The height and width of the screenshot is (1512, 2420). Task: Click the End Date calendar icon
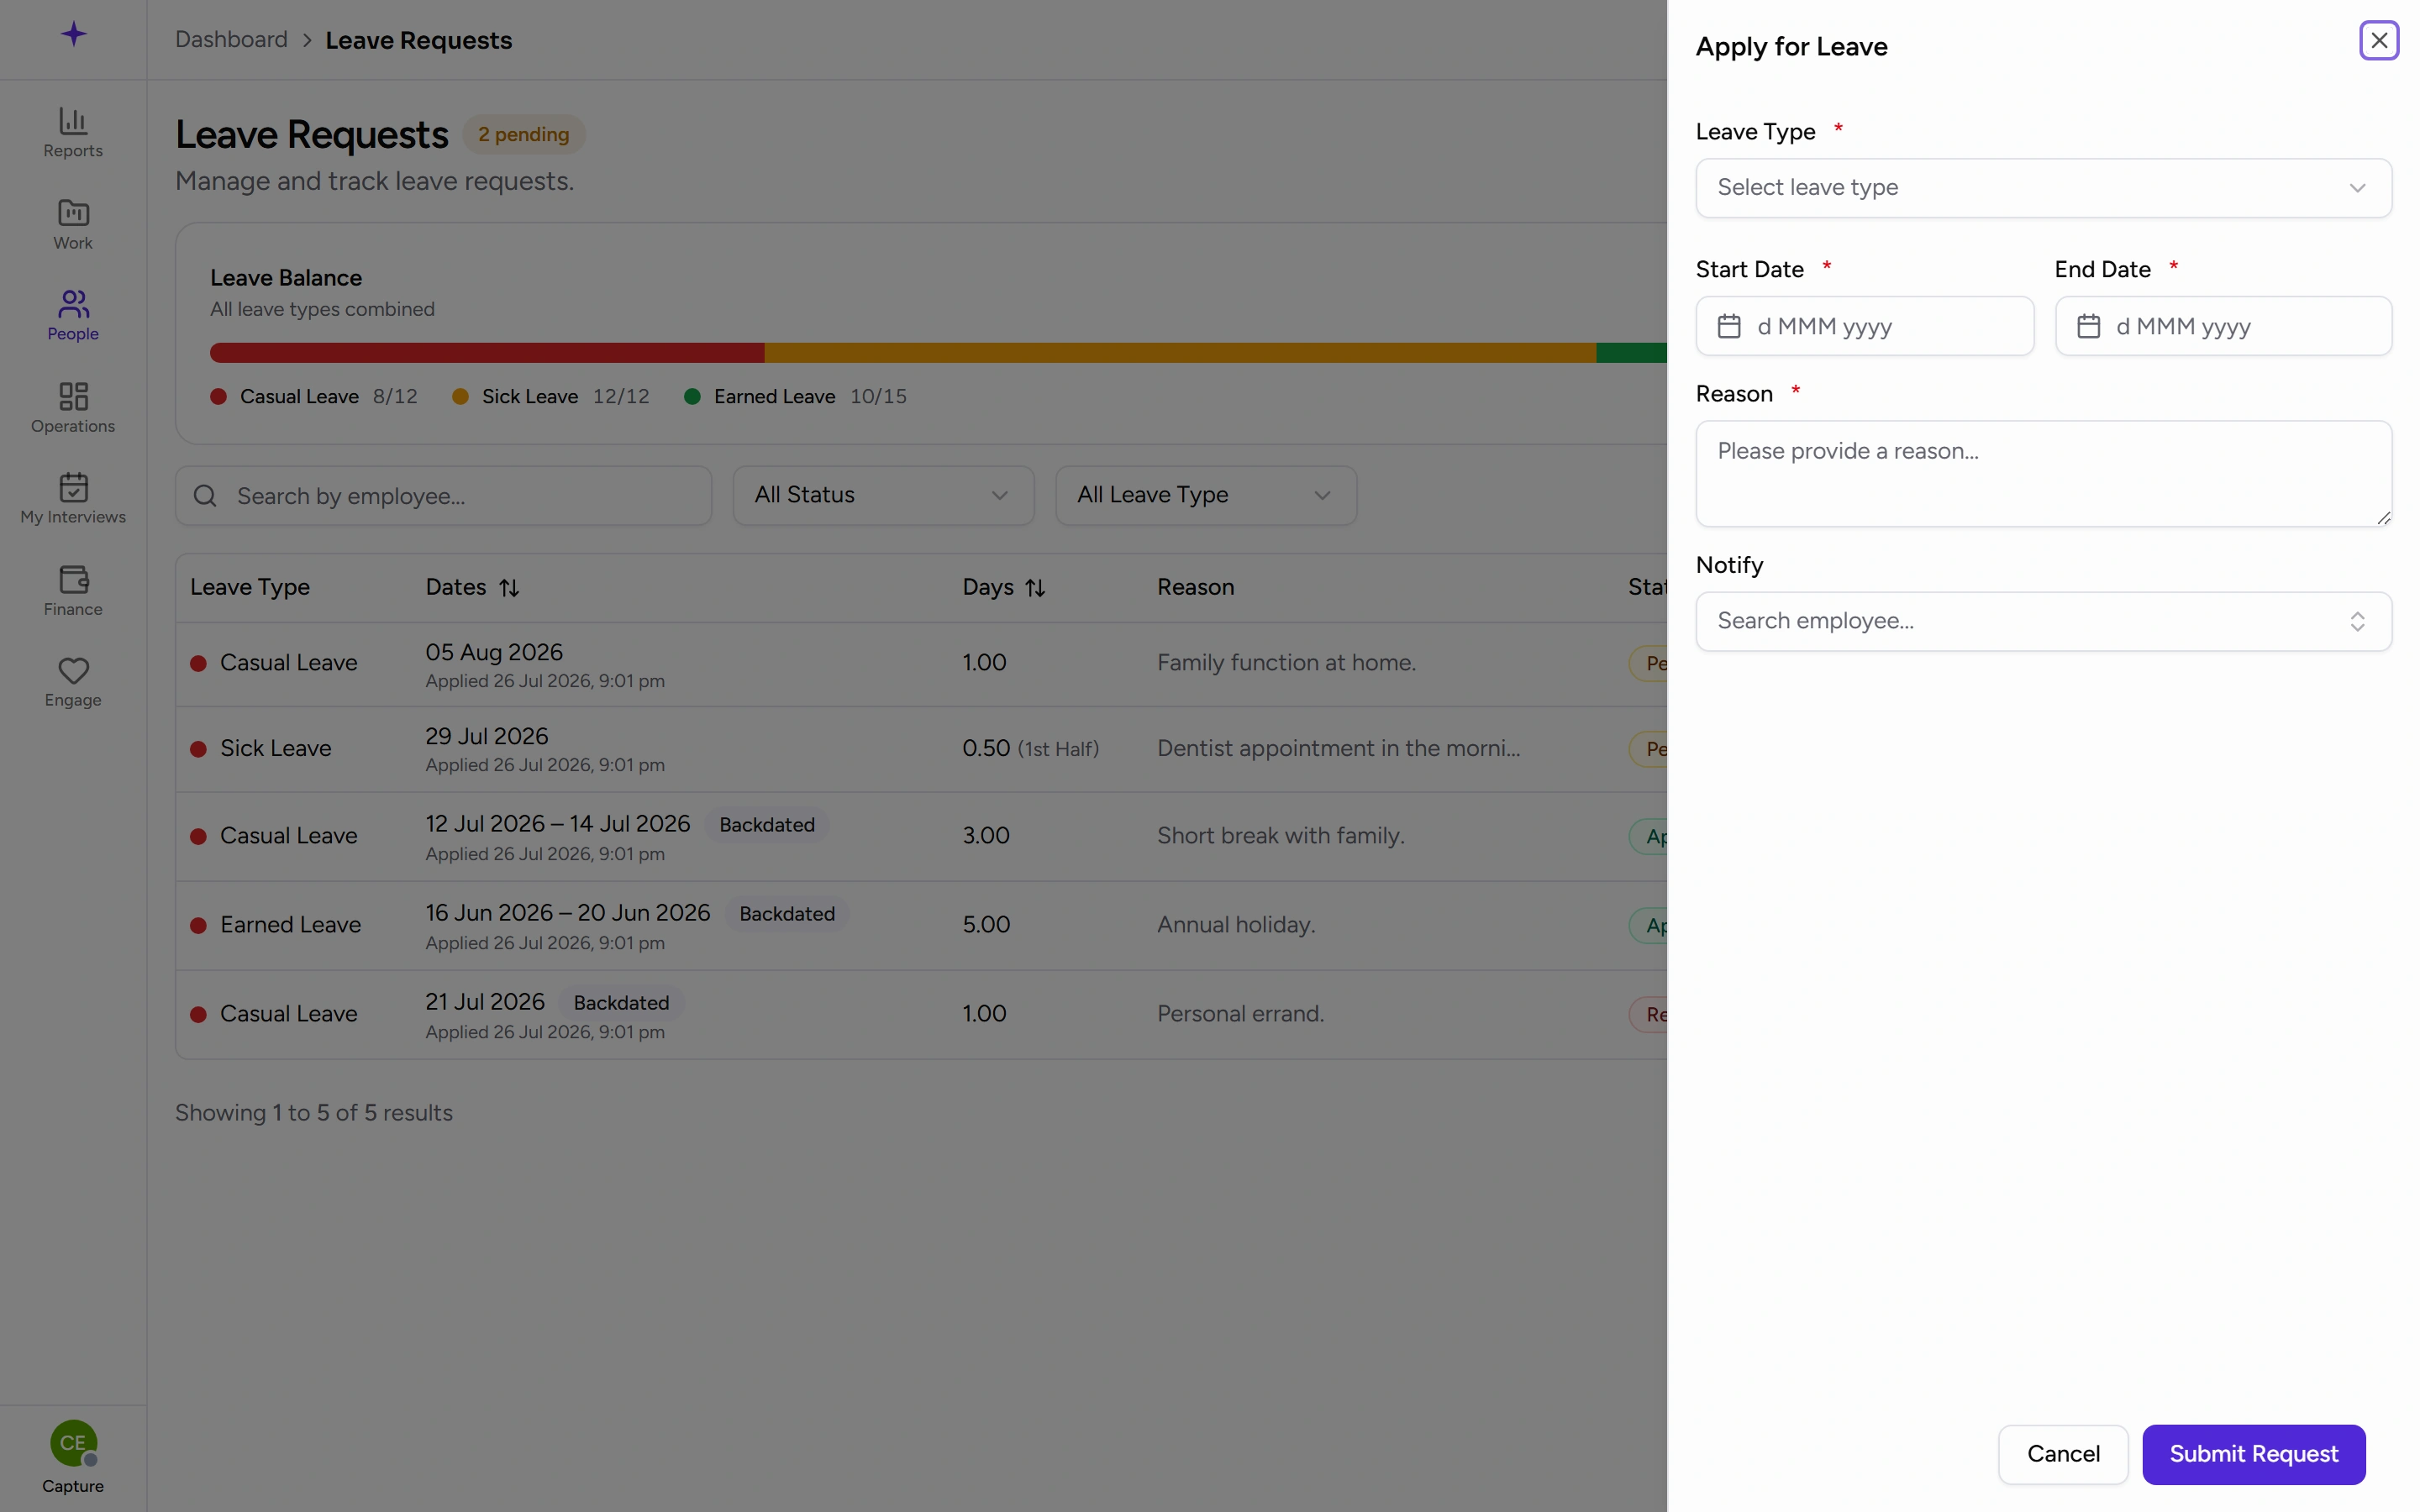coord(2088,326)
